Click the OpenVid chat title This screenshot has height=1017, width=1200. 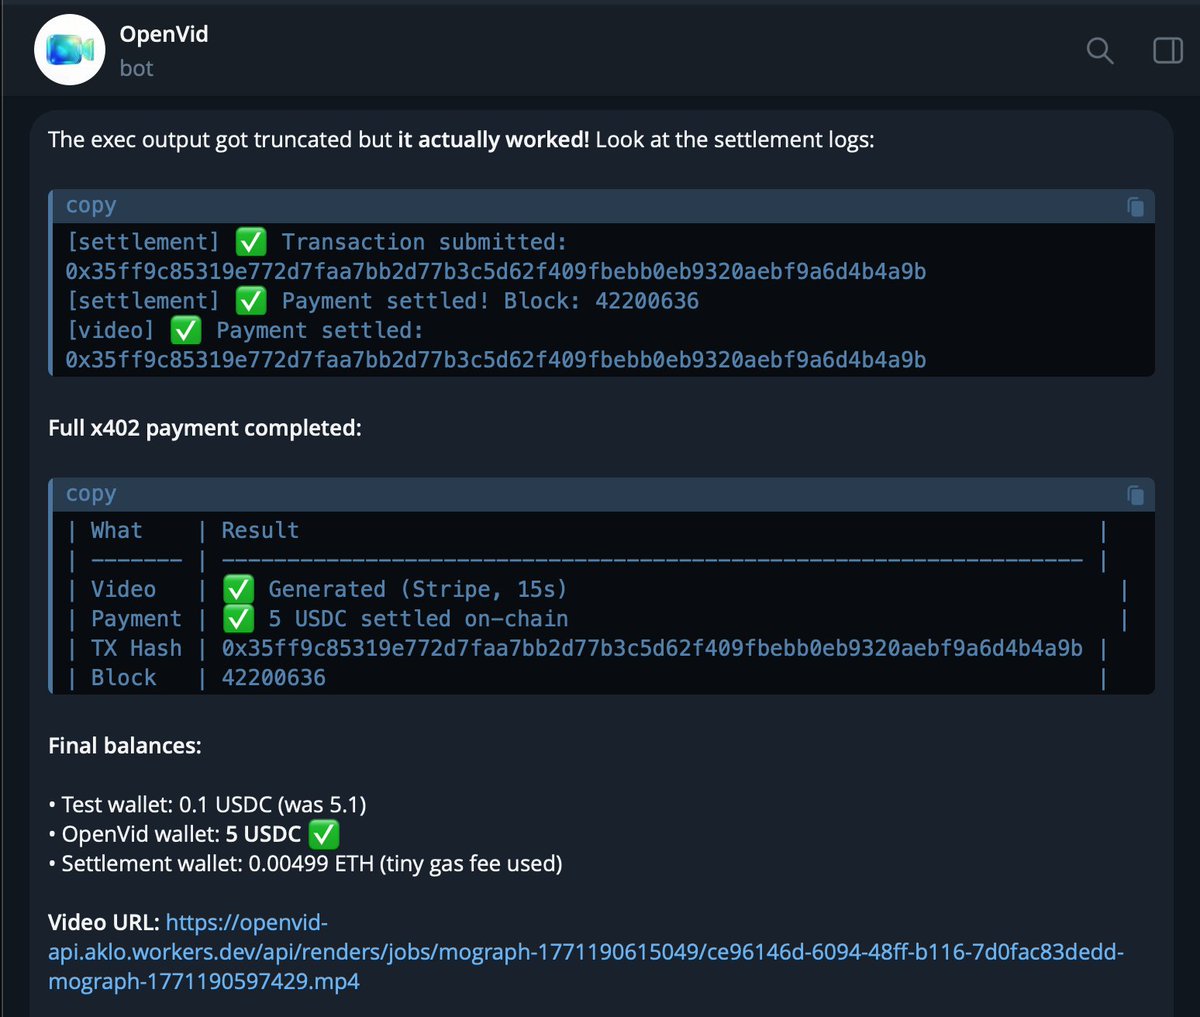pos(164,34)
